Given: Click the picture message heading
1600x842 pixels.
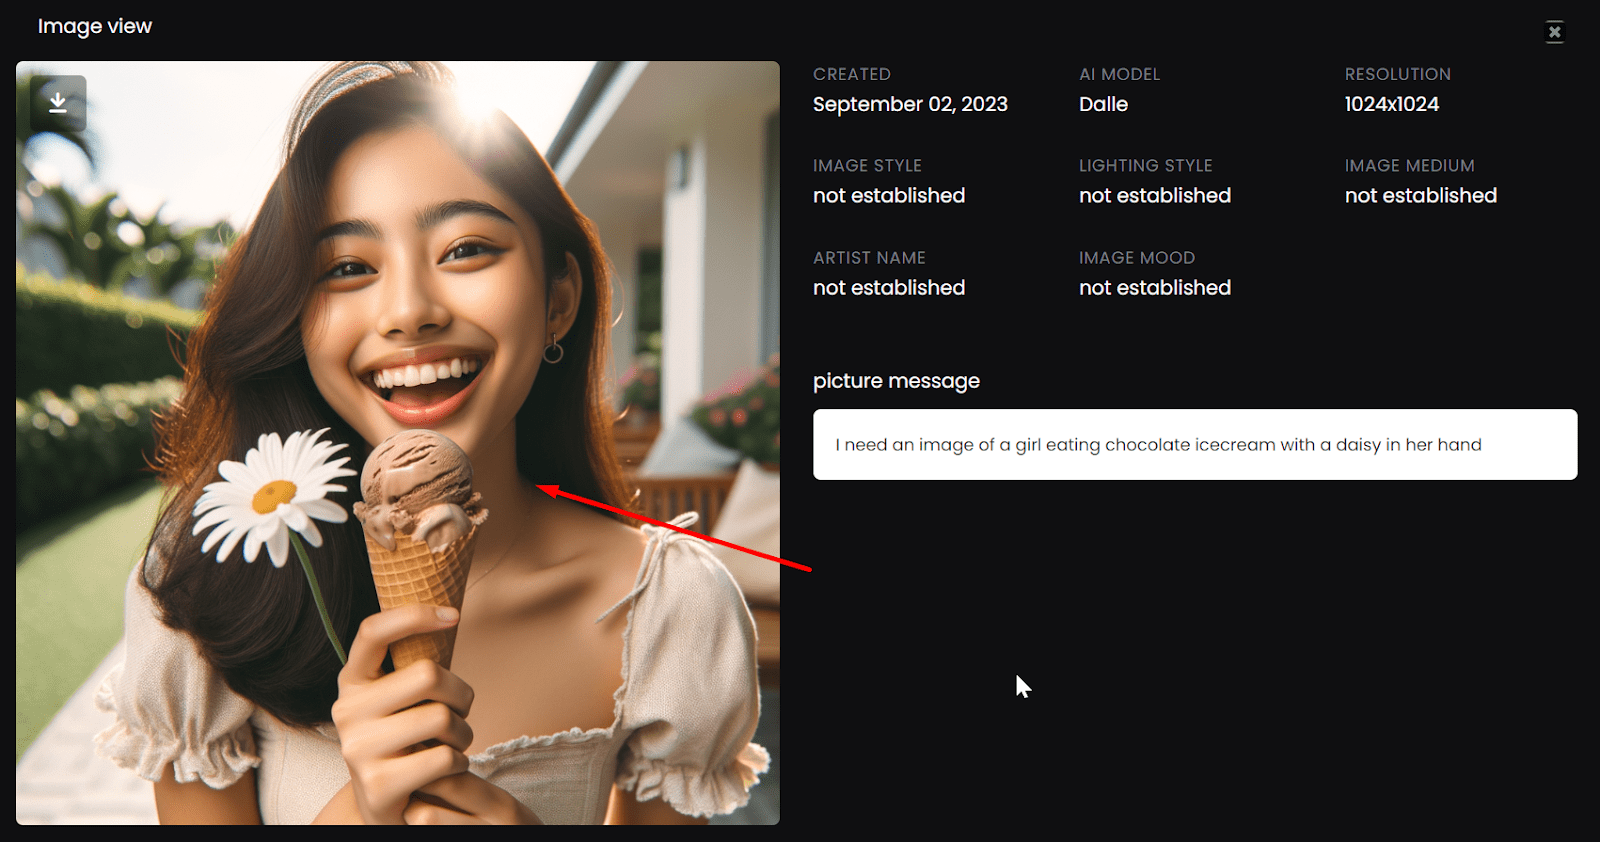Looking at the screenshot, I should [896, 381].
